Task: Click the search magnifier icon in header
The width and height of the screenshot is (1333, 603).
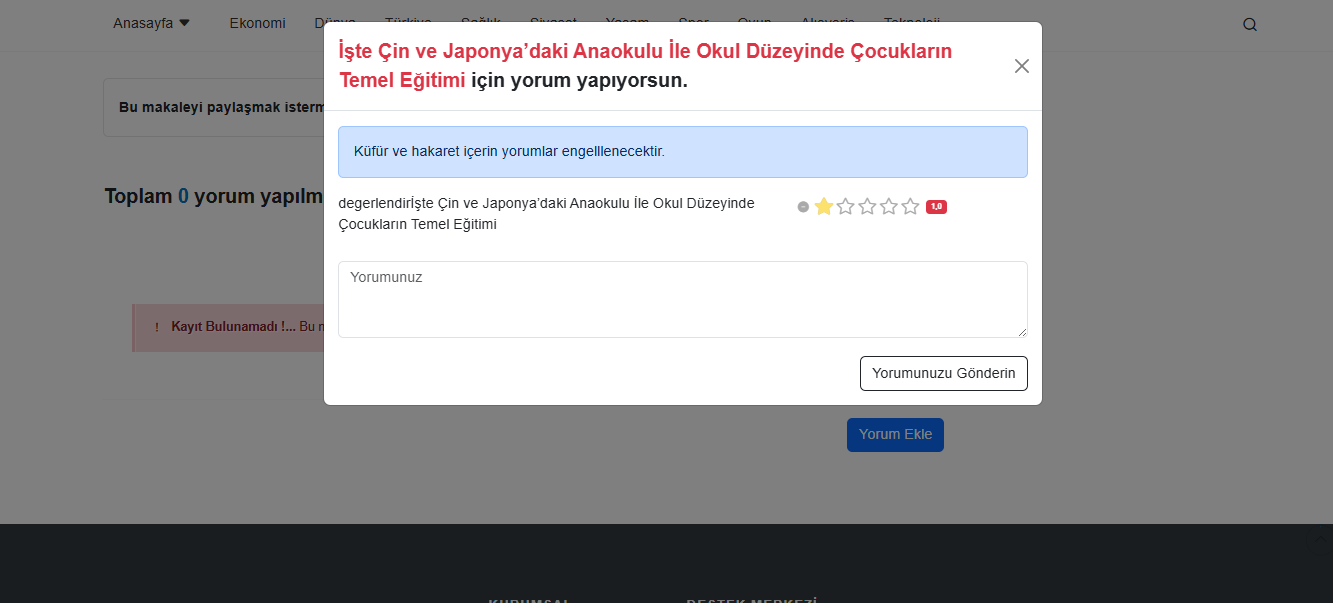Action: coord(1249,25)
